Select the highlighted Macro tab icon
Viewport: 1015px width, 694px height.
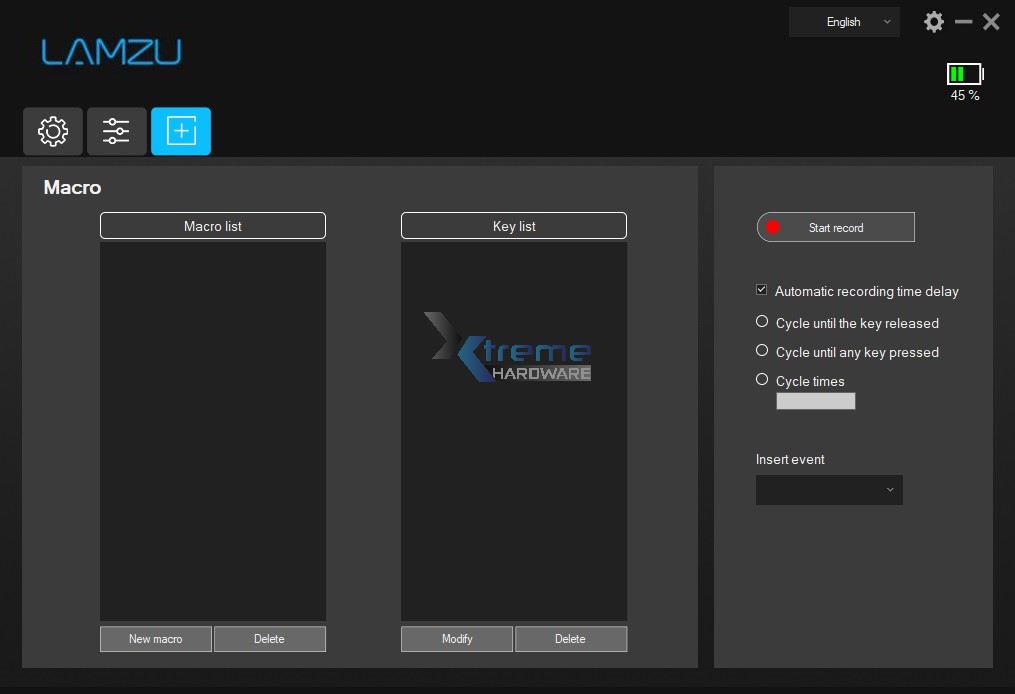click(x=181, y=131)
